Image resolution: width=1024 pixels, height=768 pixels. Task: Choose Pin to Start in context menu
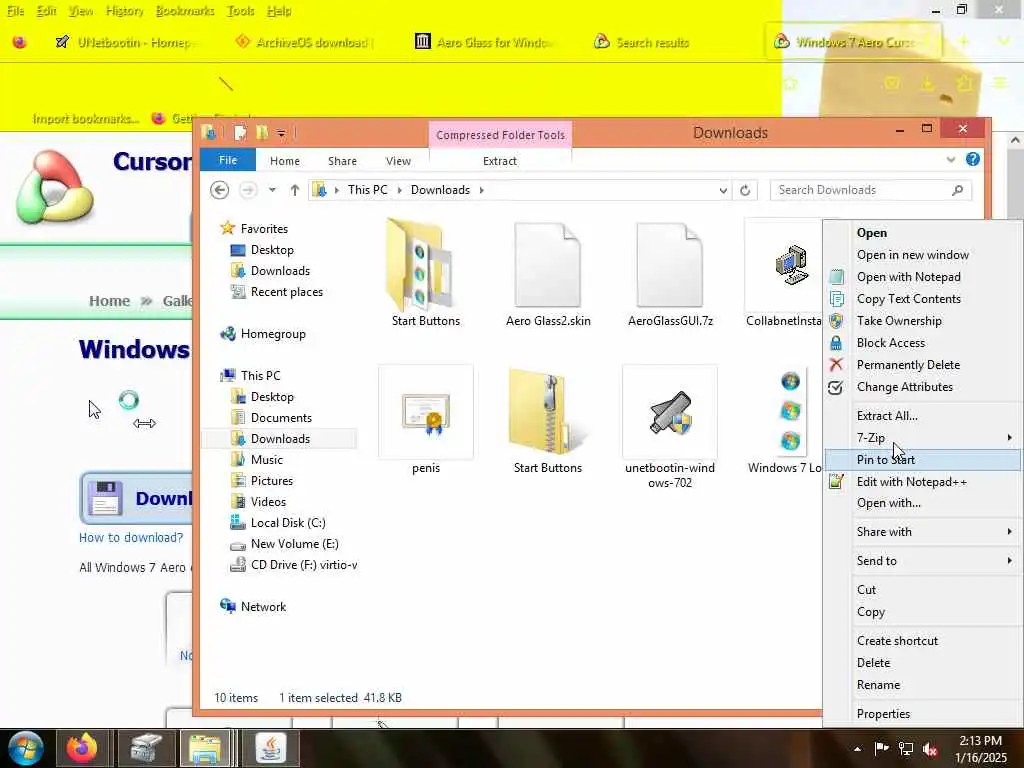922,460
